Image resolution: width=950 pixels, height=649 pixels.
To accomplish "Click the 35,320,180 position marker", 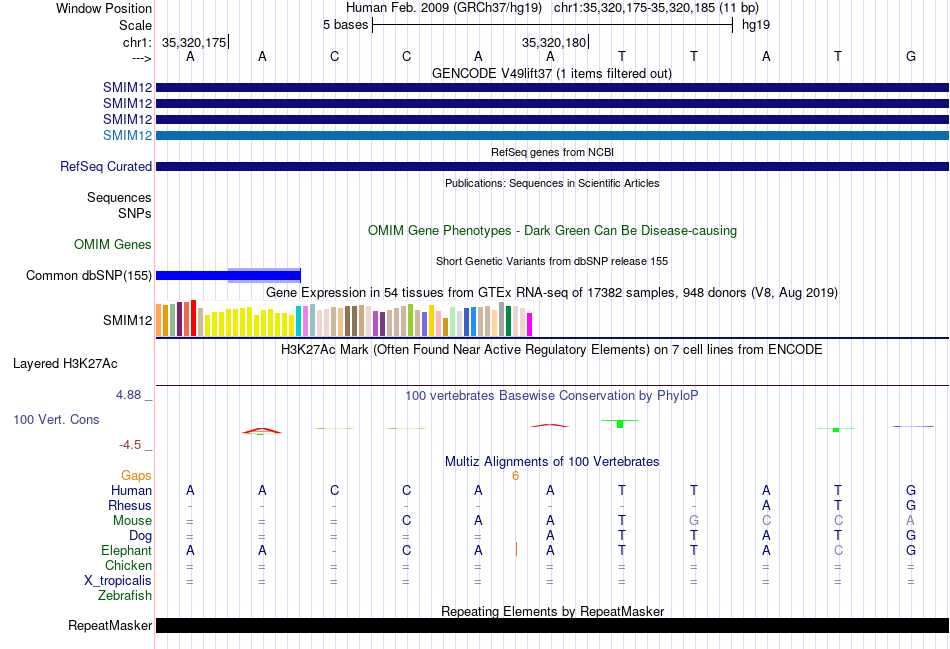I will (x=554, y=42).
